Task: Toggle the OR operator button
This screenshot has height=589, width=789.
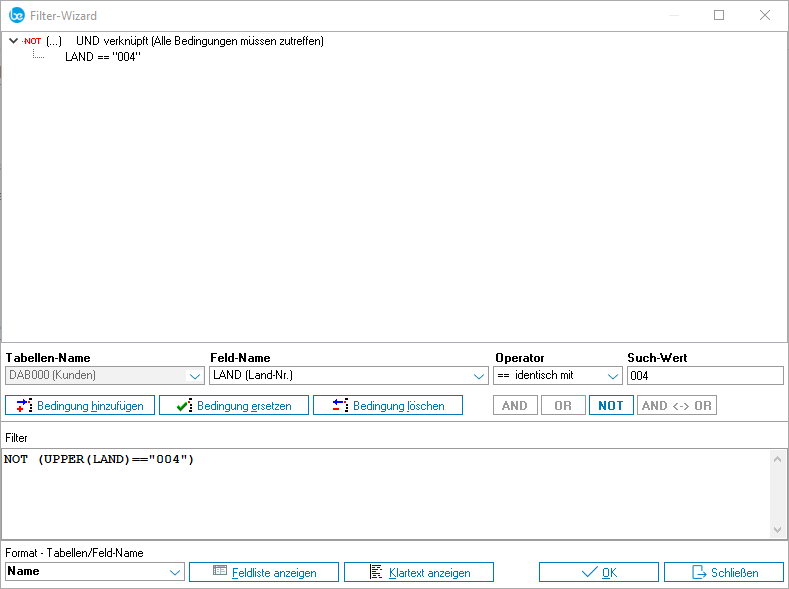Action: [563, 406]
